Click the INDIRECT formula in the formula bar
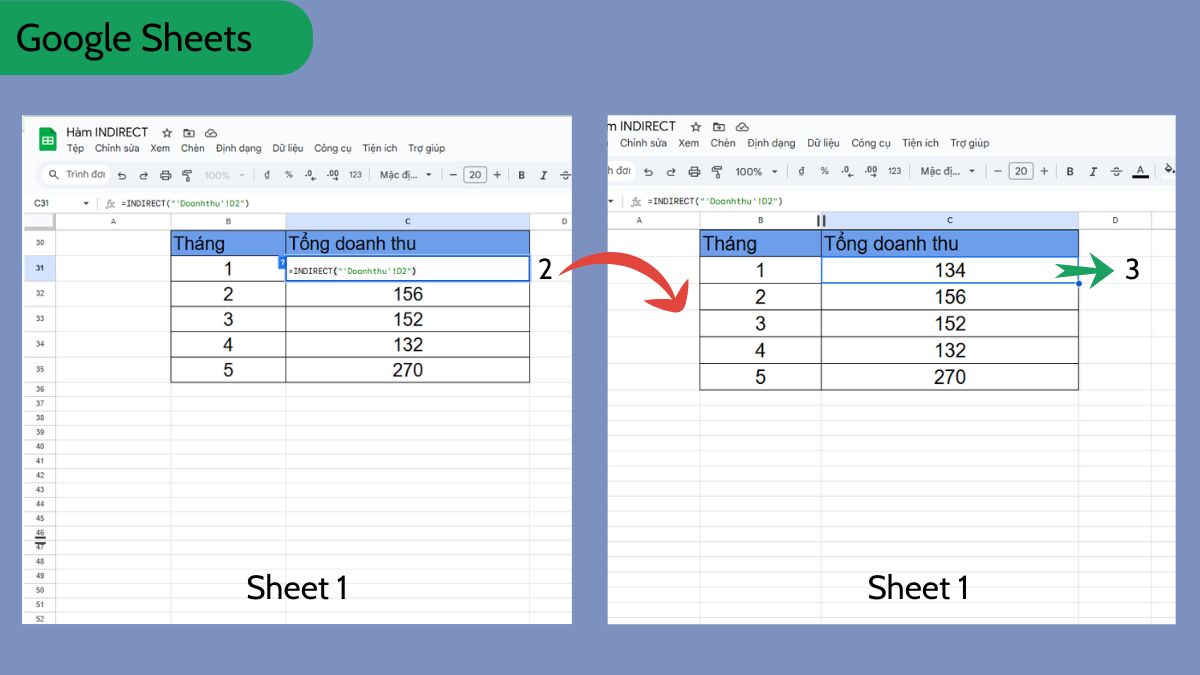The width and height of the screenshot is (1200, 675). tap(183, 201)
